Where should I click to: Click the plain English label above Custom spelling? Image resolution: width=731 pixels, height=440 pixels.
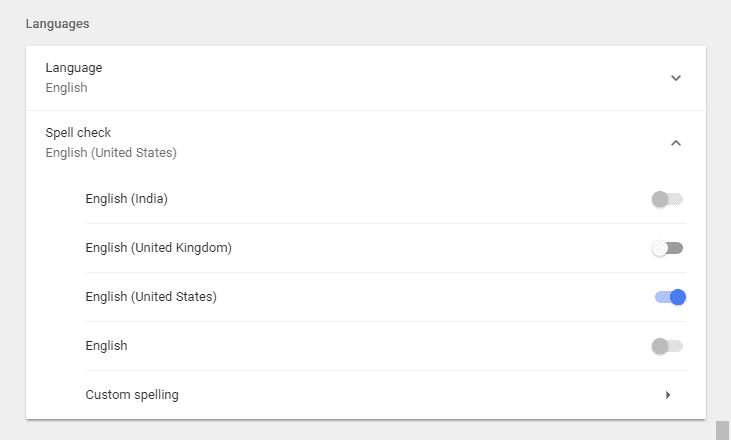pyautogui.click(x=107, y=346)
